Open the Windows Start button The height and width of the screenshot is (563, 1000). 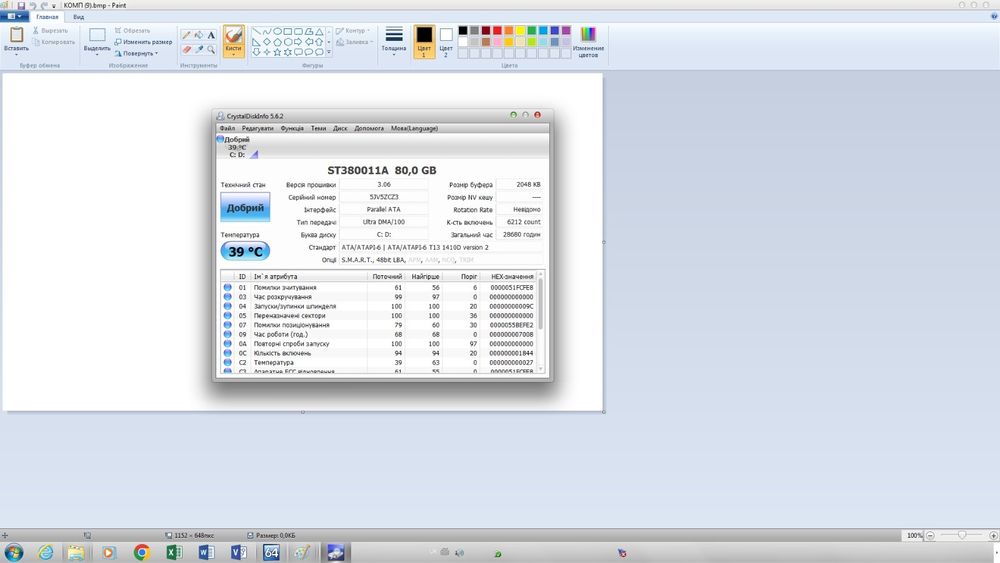(13, 552)
